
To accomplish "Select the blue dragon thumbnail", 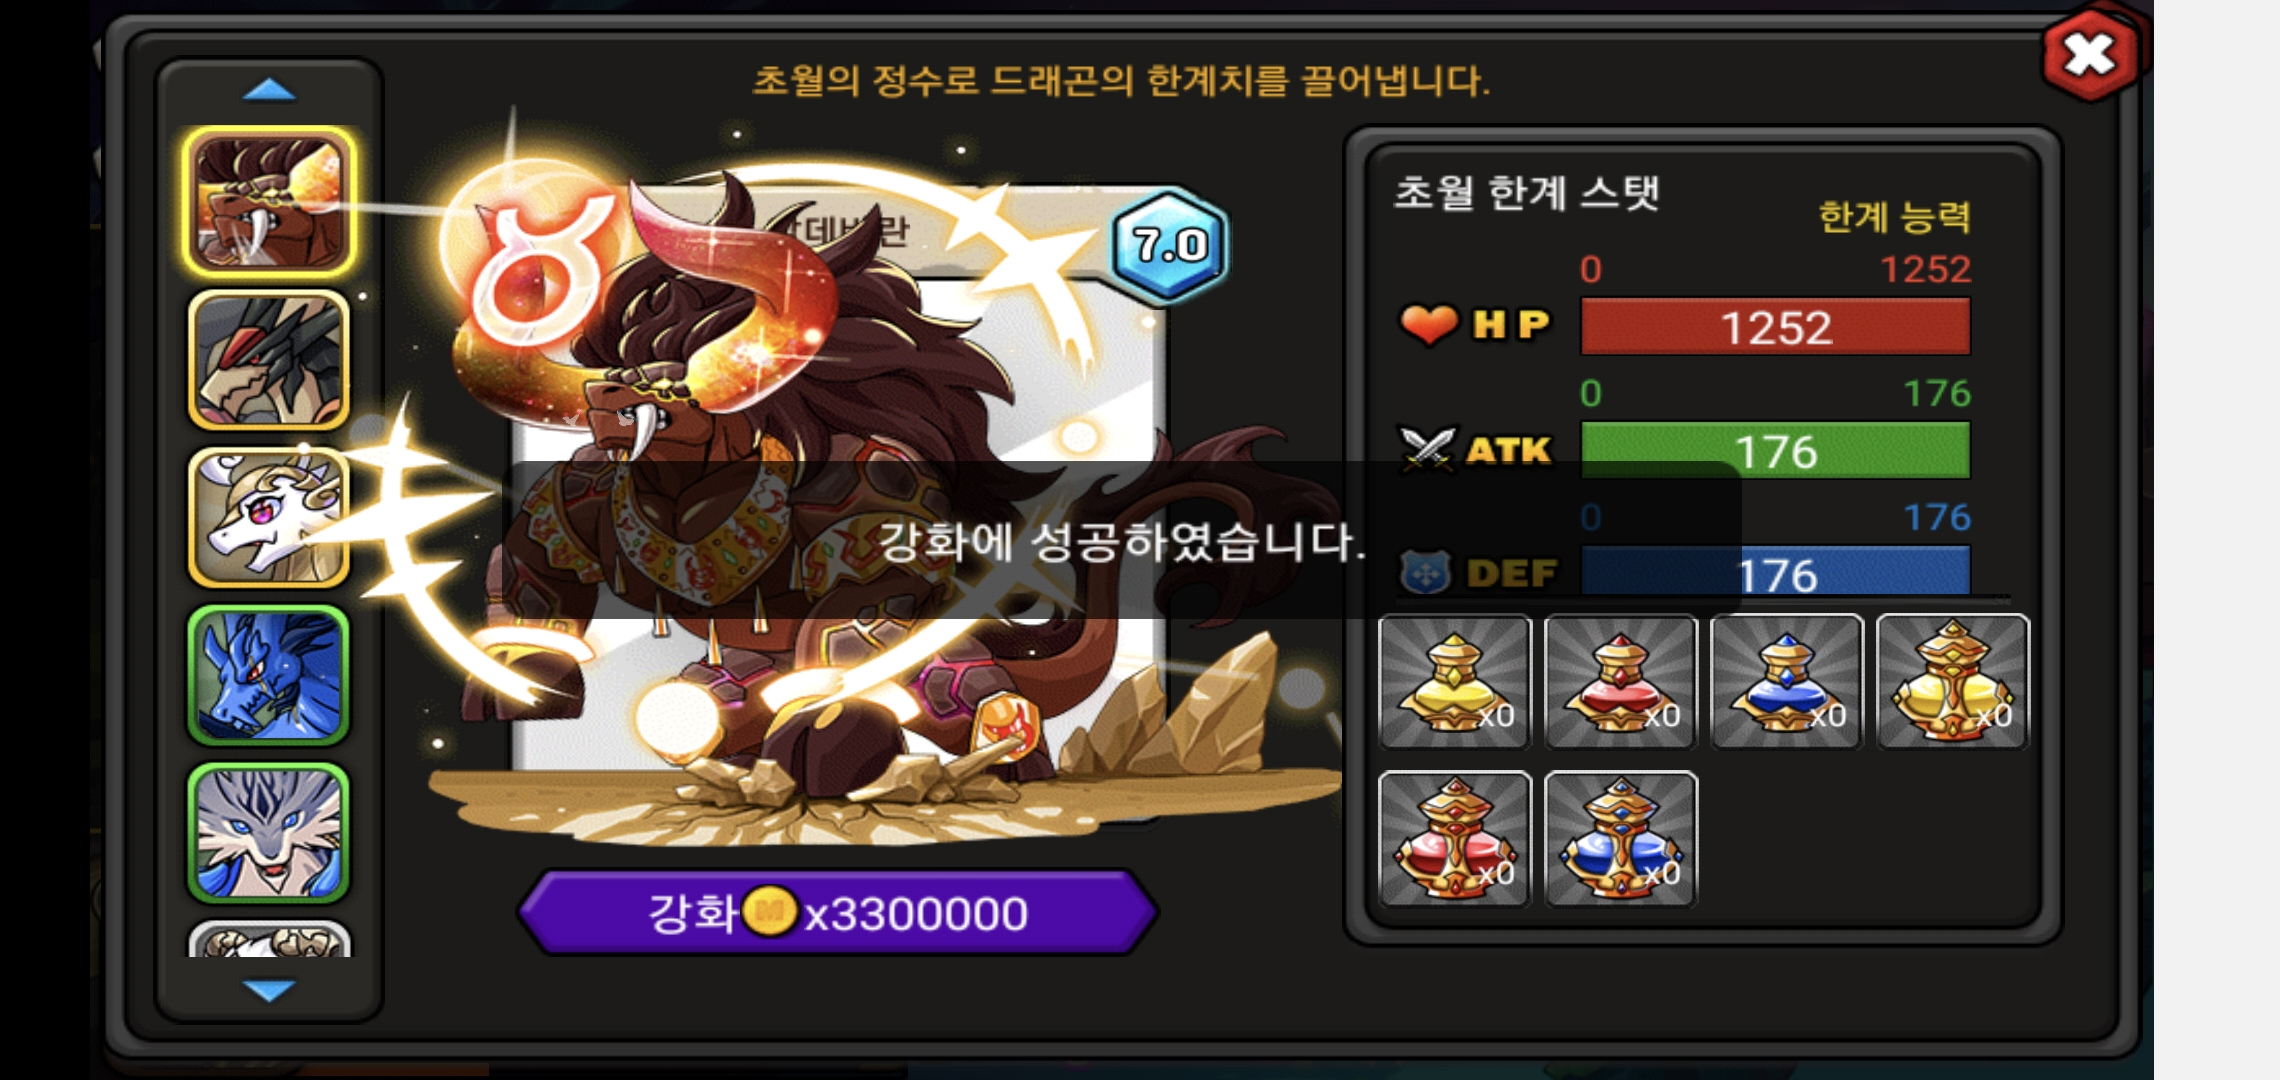I will pos(269,675).
